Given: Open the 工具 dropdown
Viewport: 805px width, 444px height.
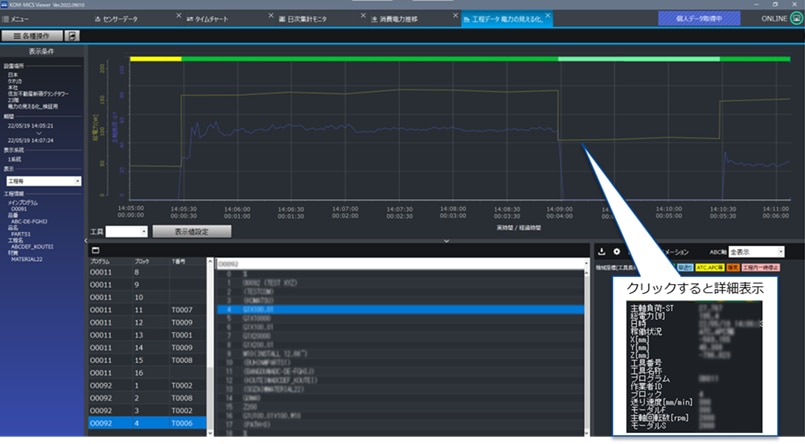Looking at the screenshot, I should click(128, 231).
